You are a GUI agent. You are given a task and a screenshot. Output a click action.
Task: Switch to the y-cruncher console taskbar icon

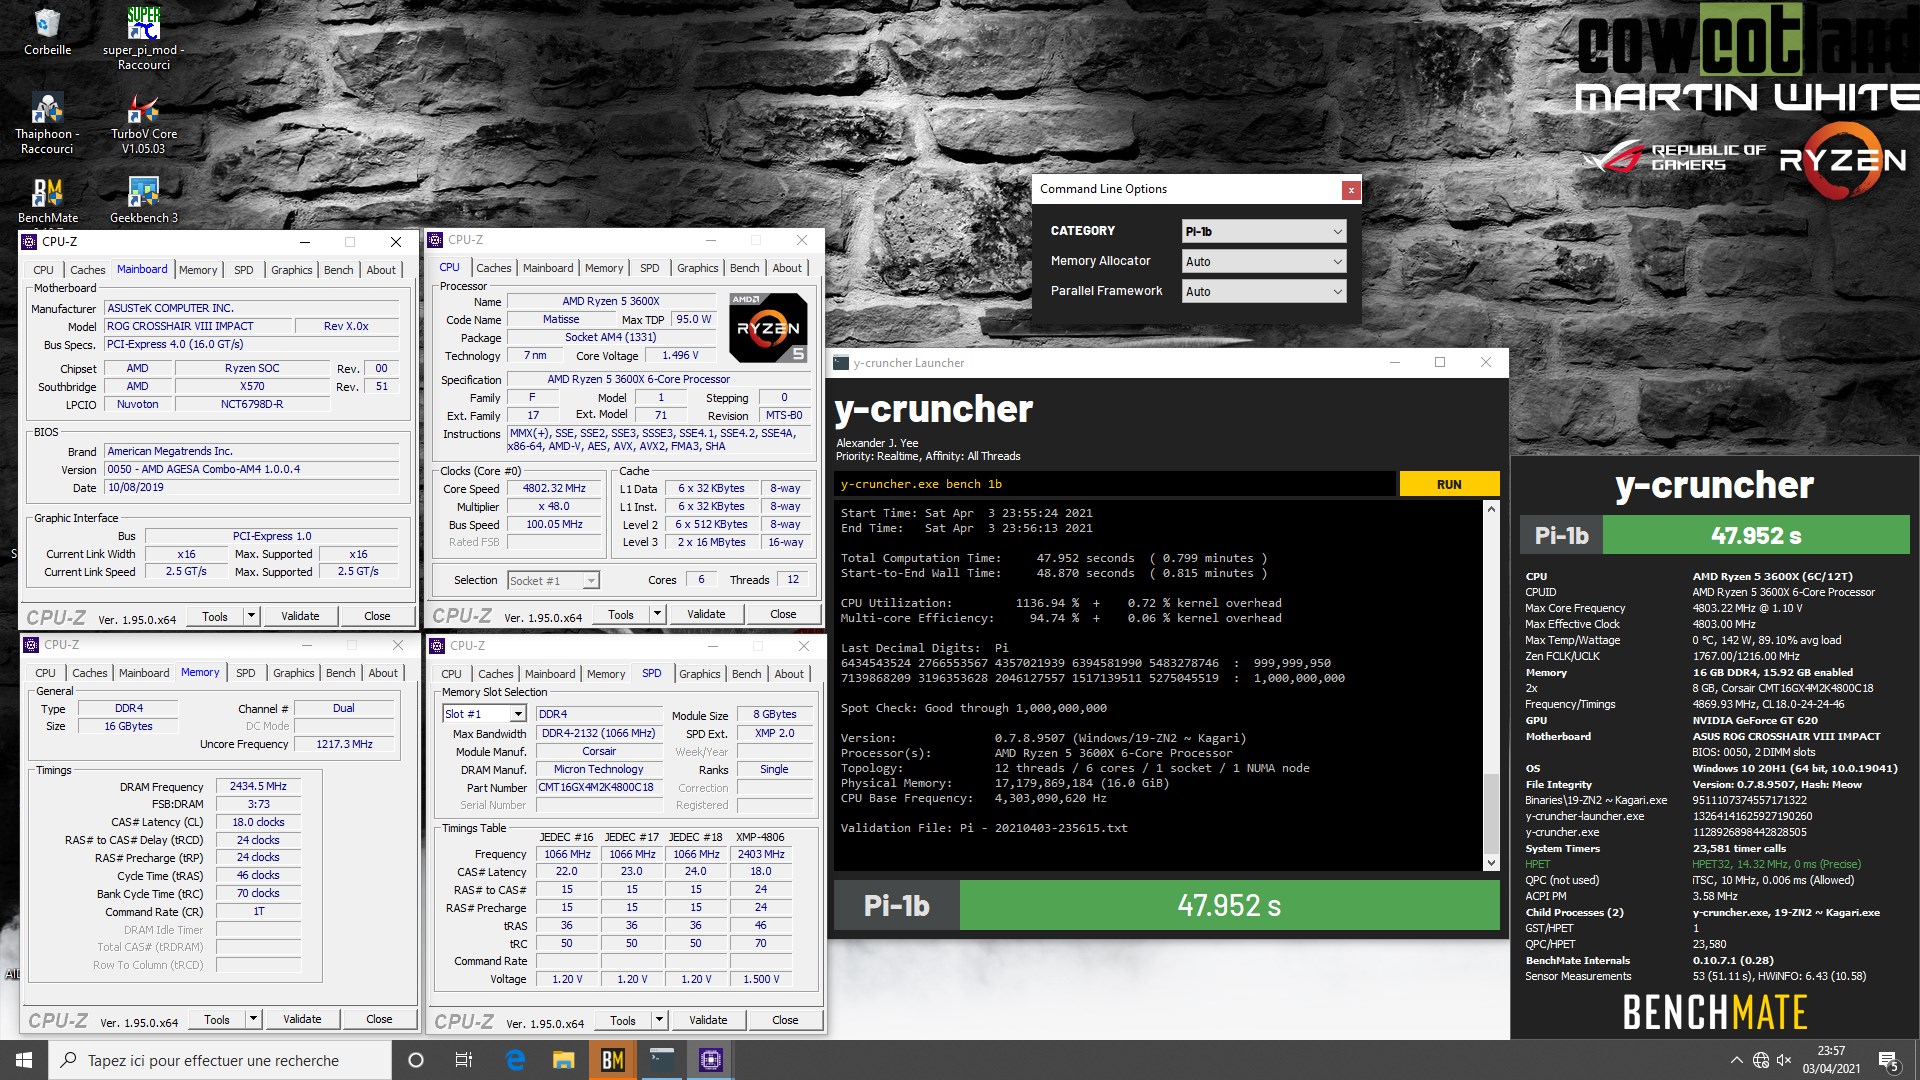coord(662,1060)
